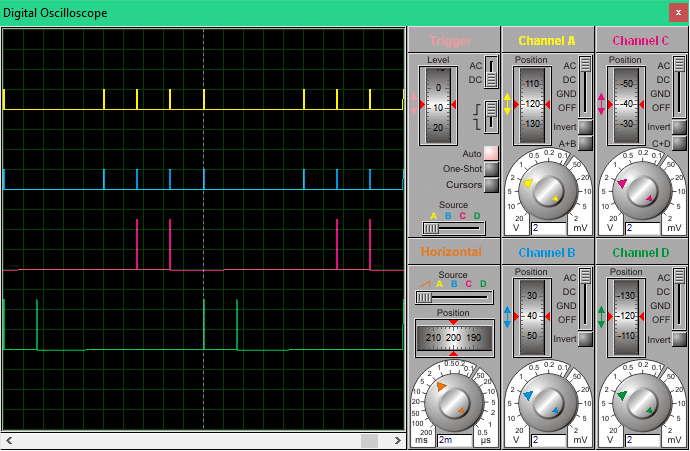Click Channel A OFF label
The image size is (690, 451).
coord(567,108)
